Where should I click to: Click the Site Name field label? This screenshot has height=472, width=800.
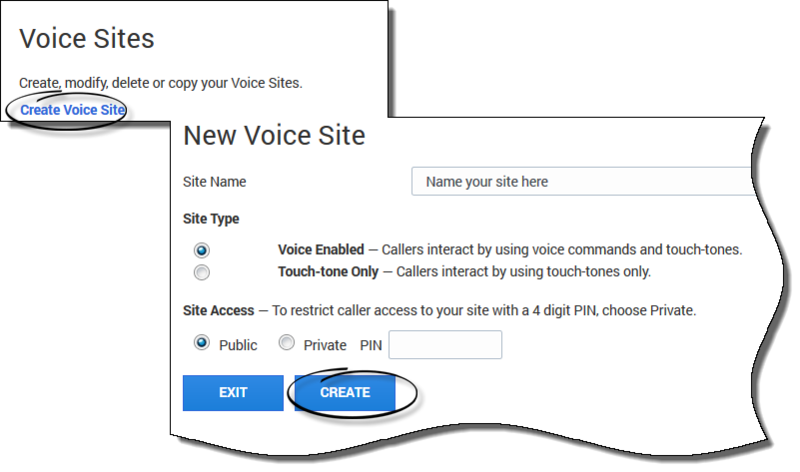click(214, 182)
